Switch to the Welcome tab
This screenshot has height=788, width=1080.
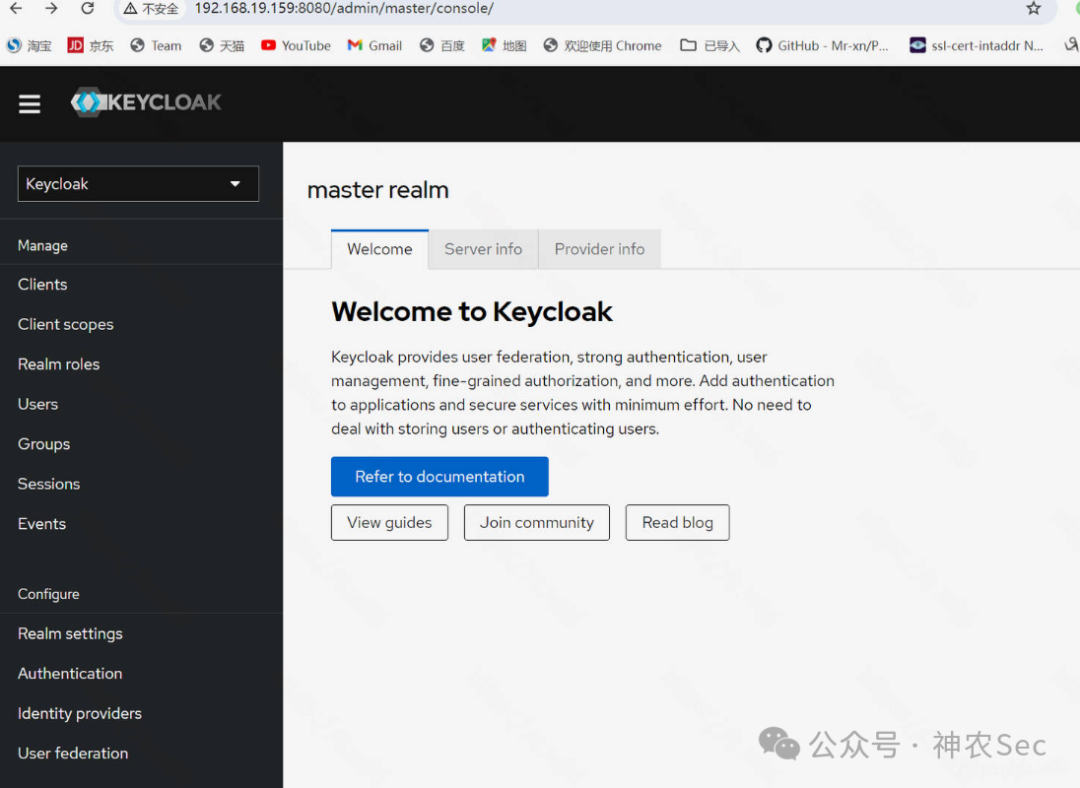point(380,249)
